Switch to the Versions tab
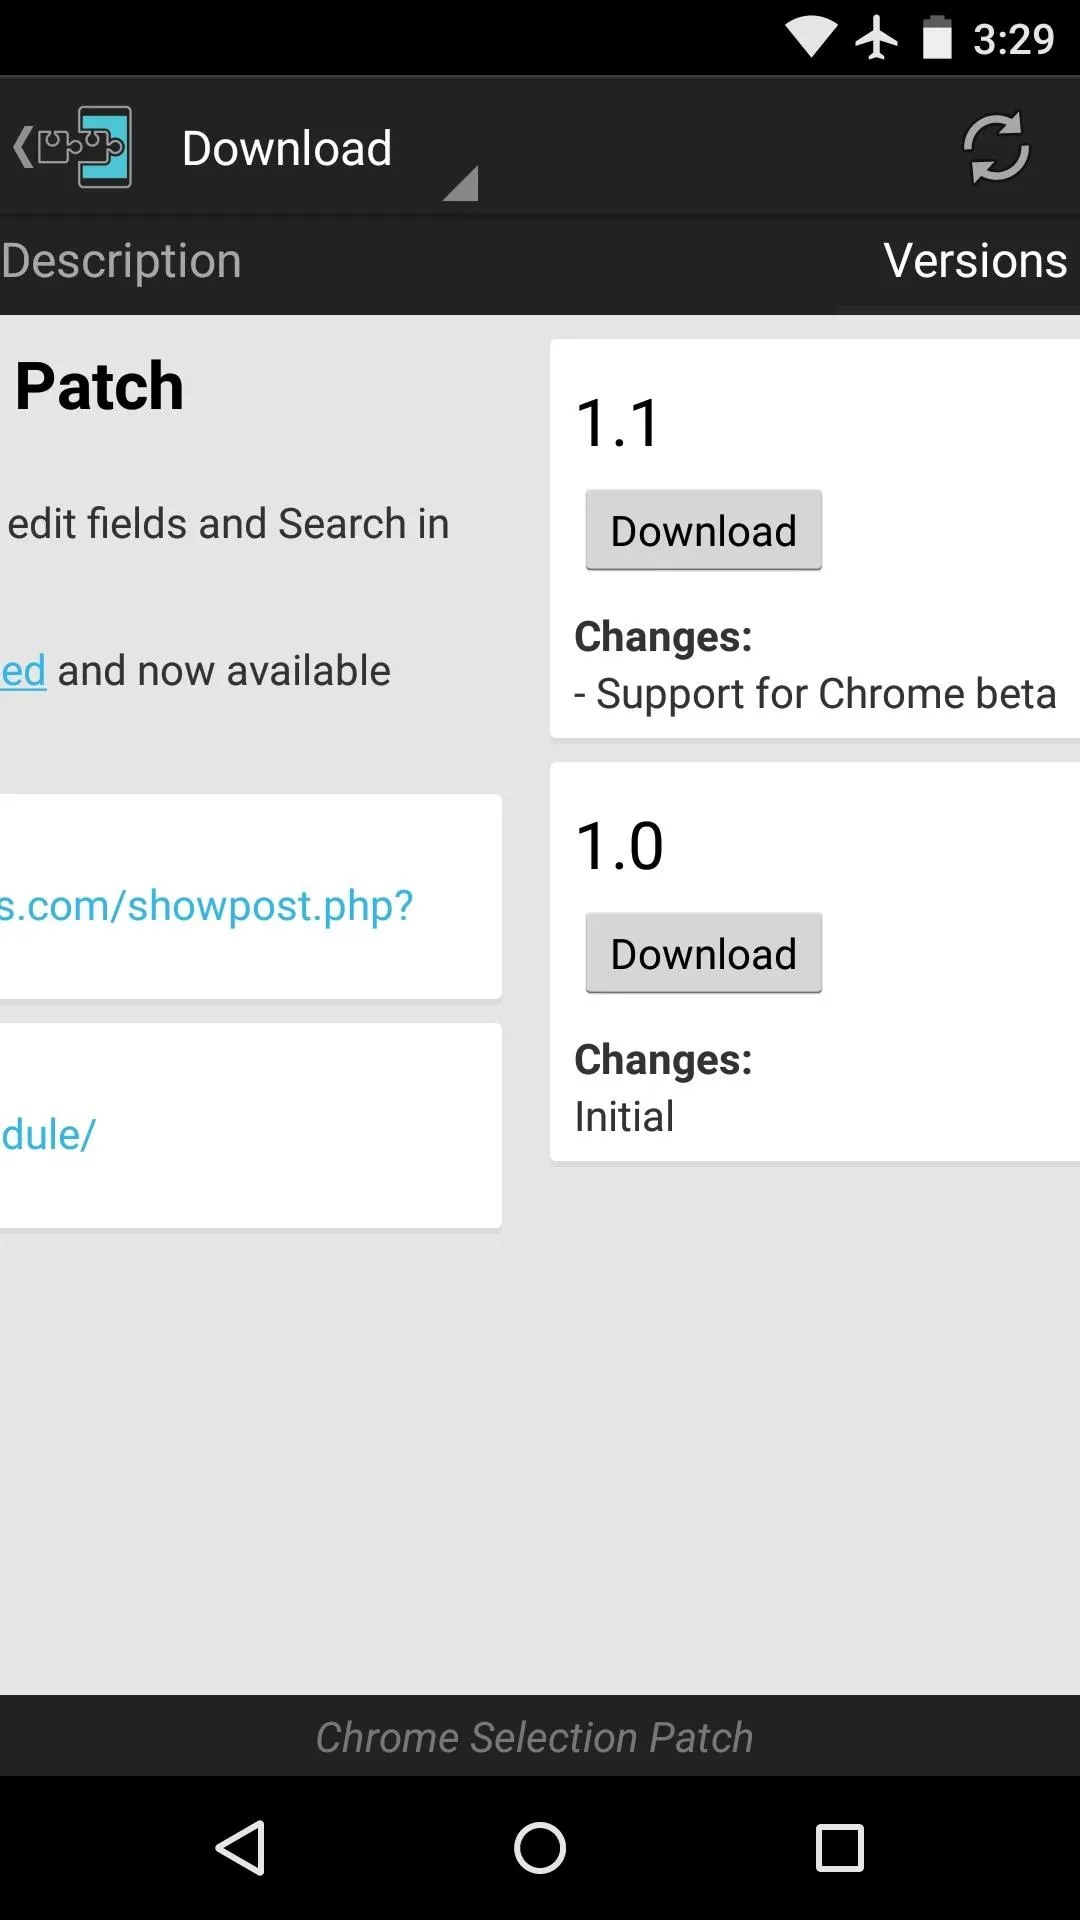The image size is (1080, 1920). (x=975, y=262)
